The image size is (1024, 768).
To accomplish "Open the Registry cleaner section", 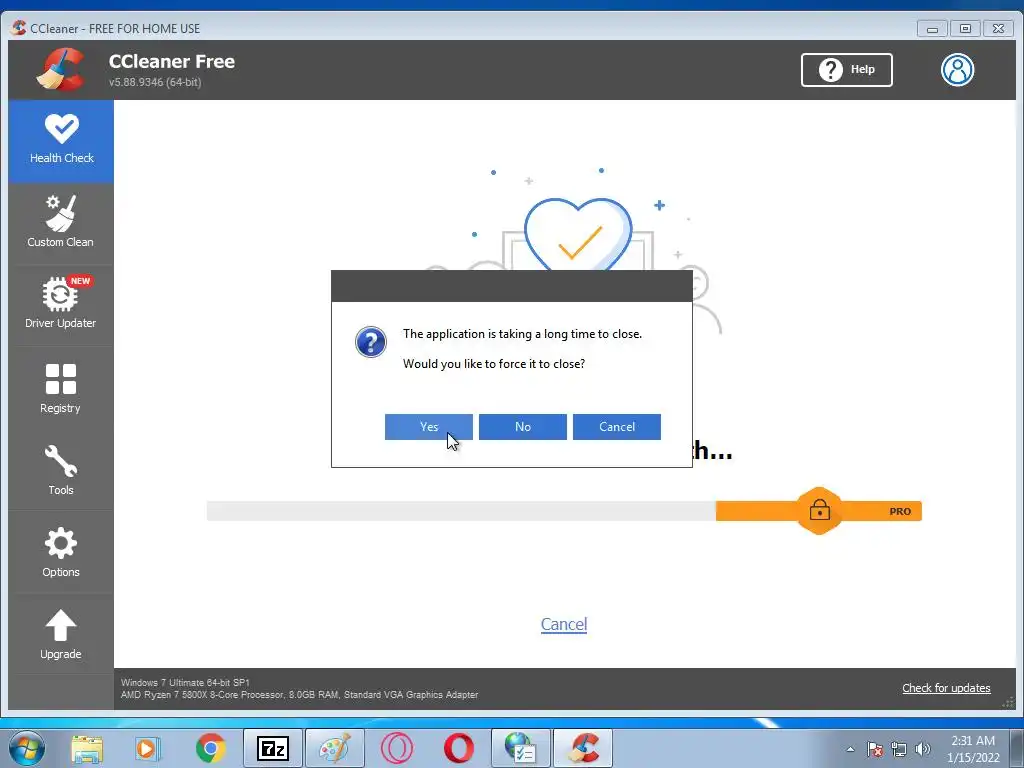I will click(61, 388).
